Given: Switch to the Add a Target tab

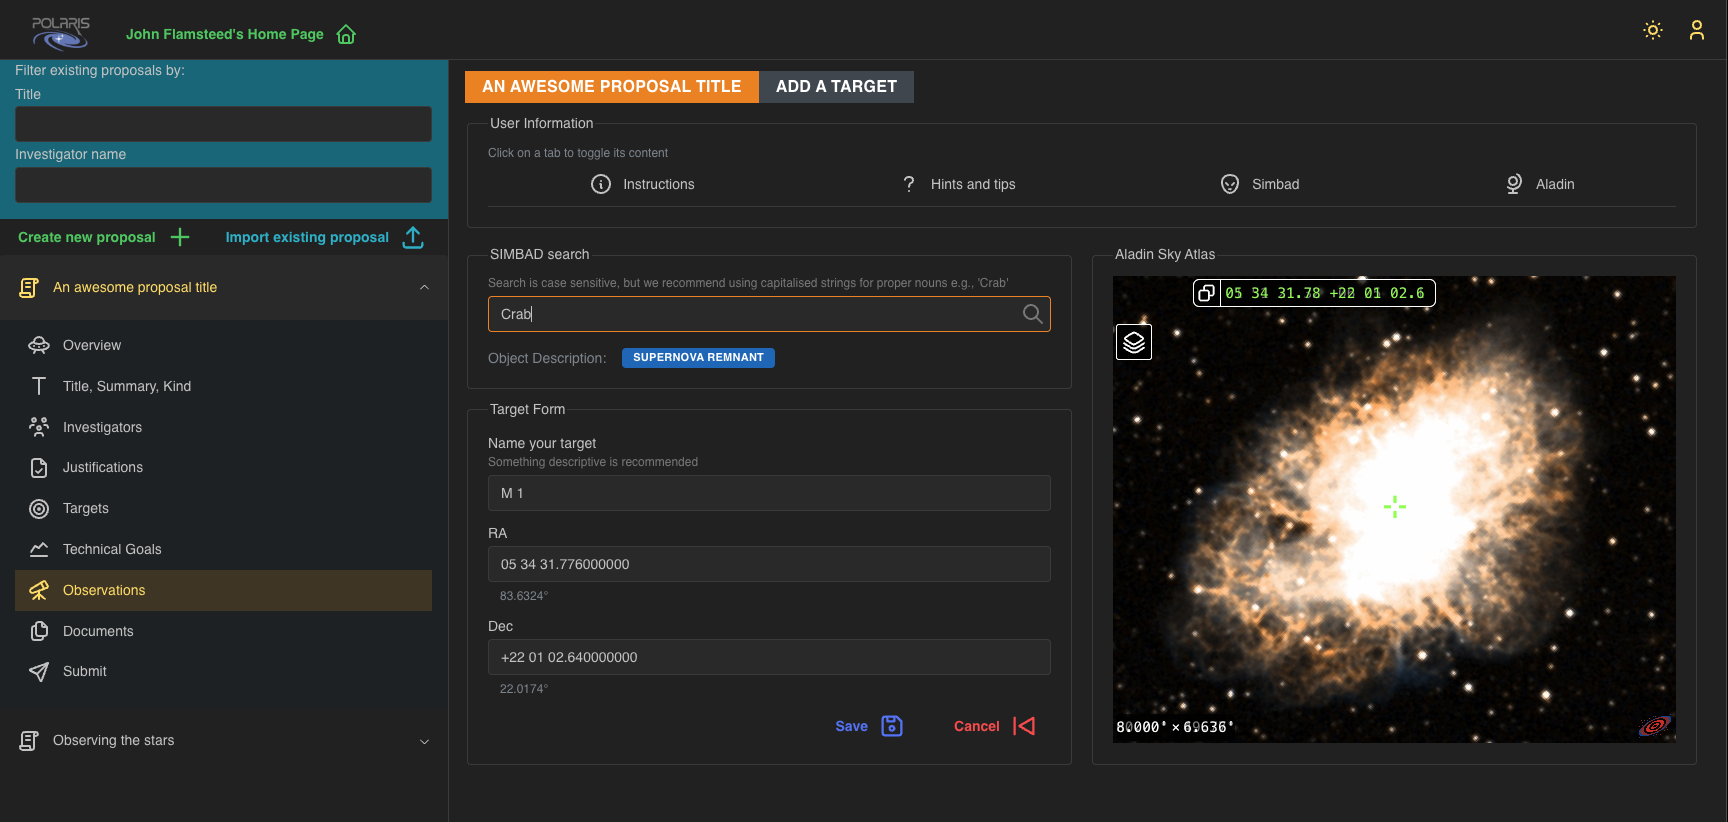Looking at the screenshot, I should (x=836, y=87).
